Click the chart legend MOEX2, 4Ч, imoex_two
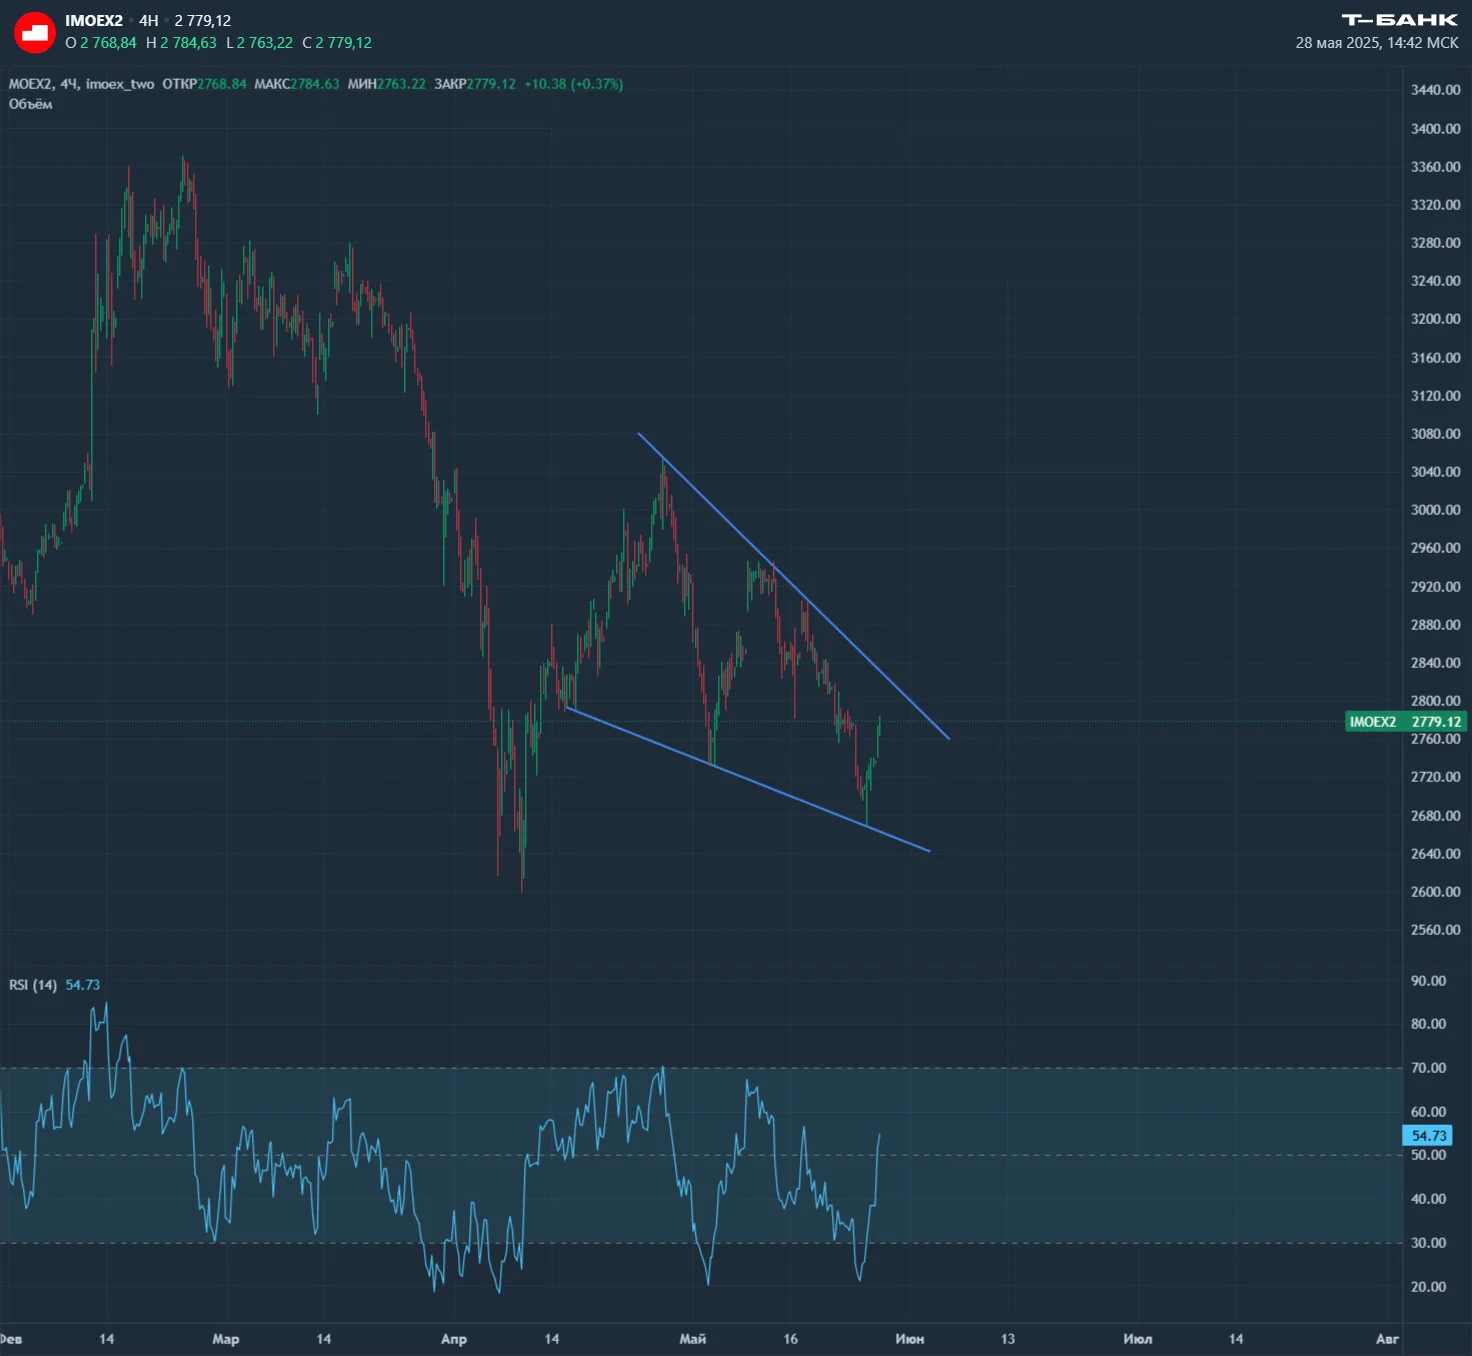1472x1356 pixels. 82,84
